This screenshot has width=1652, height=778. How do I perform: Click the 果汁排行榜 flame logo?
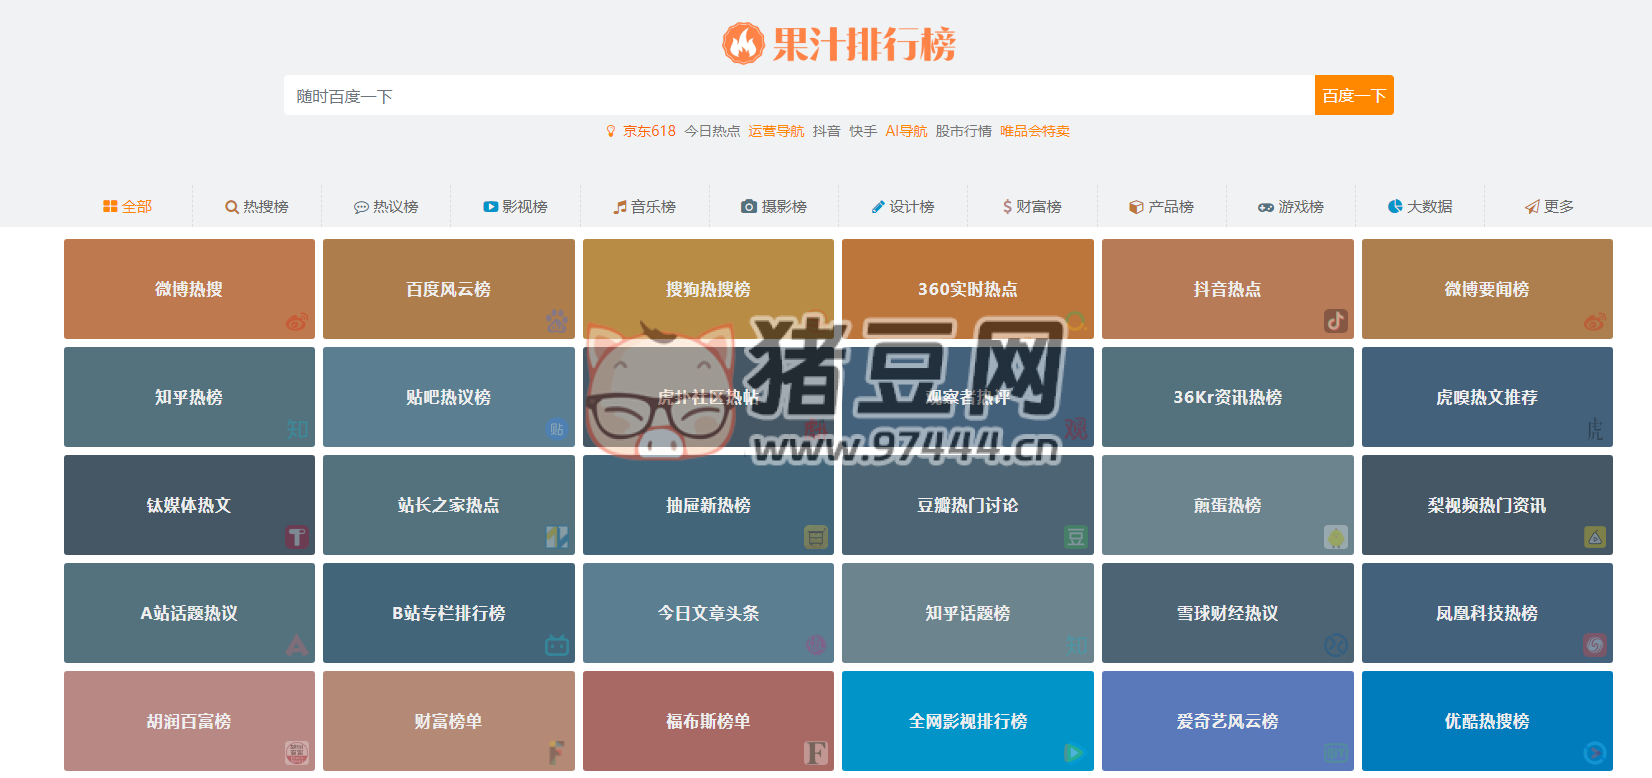coord(743,44)
